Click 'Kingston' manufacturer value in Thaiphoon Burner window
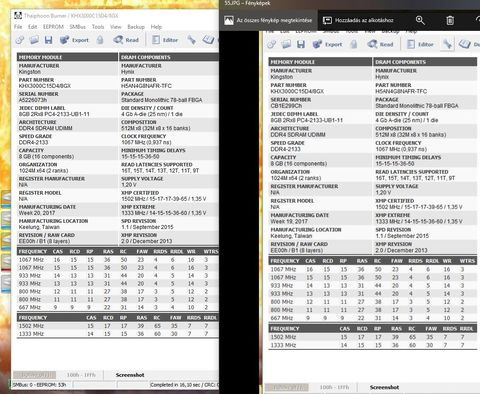The image size is (480, 394). click(x=30, y=72)
